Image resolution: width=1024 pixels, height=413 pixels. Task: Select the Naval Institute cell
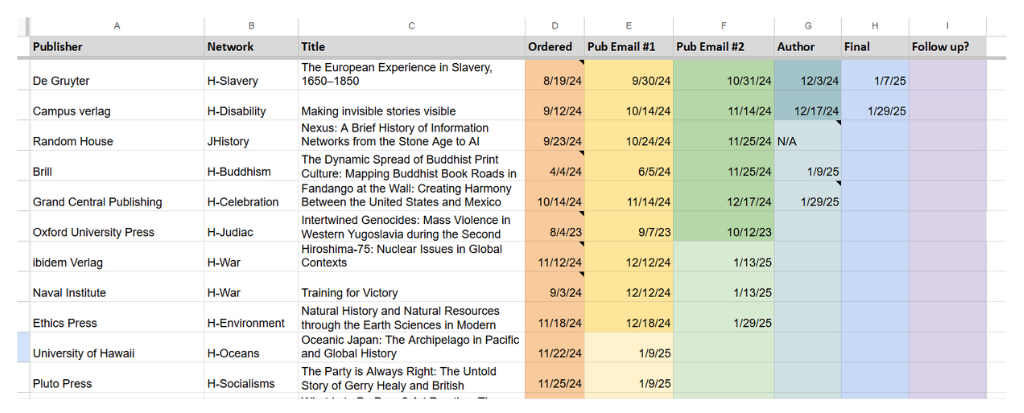tap(117, 287)
